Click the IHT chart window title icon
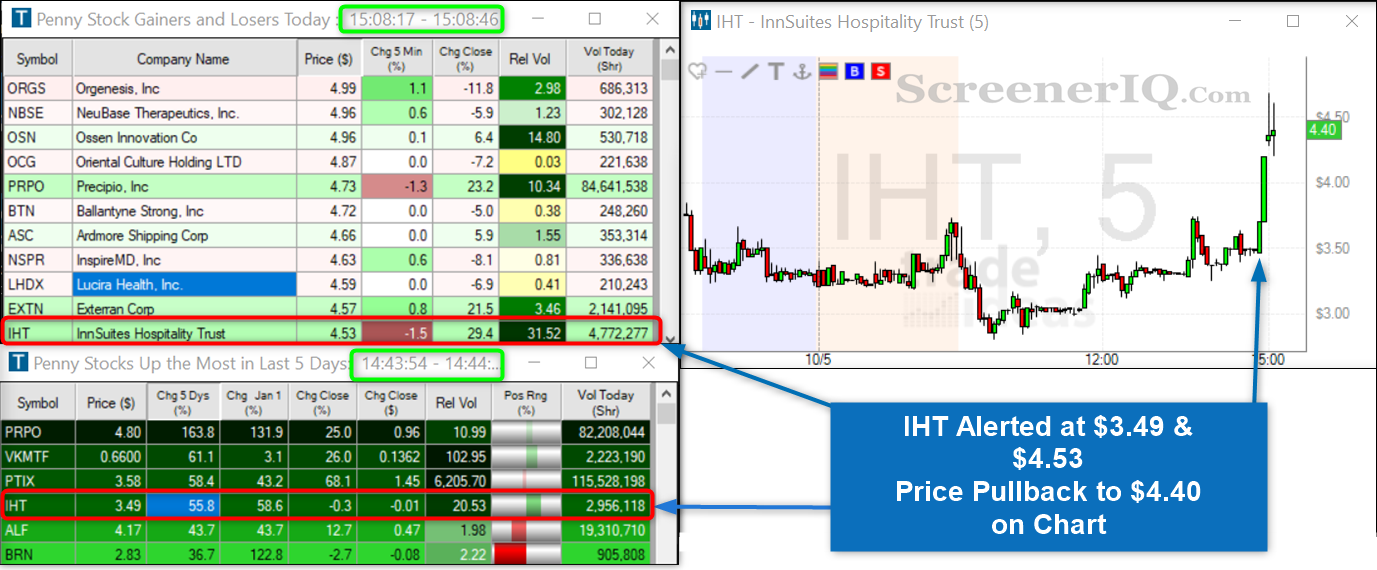Viewport: 1377px width, 570px height. point(701,21)
